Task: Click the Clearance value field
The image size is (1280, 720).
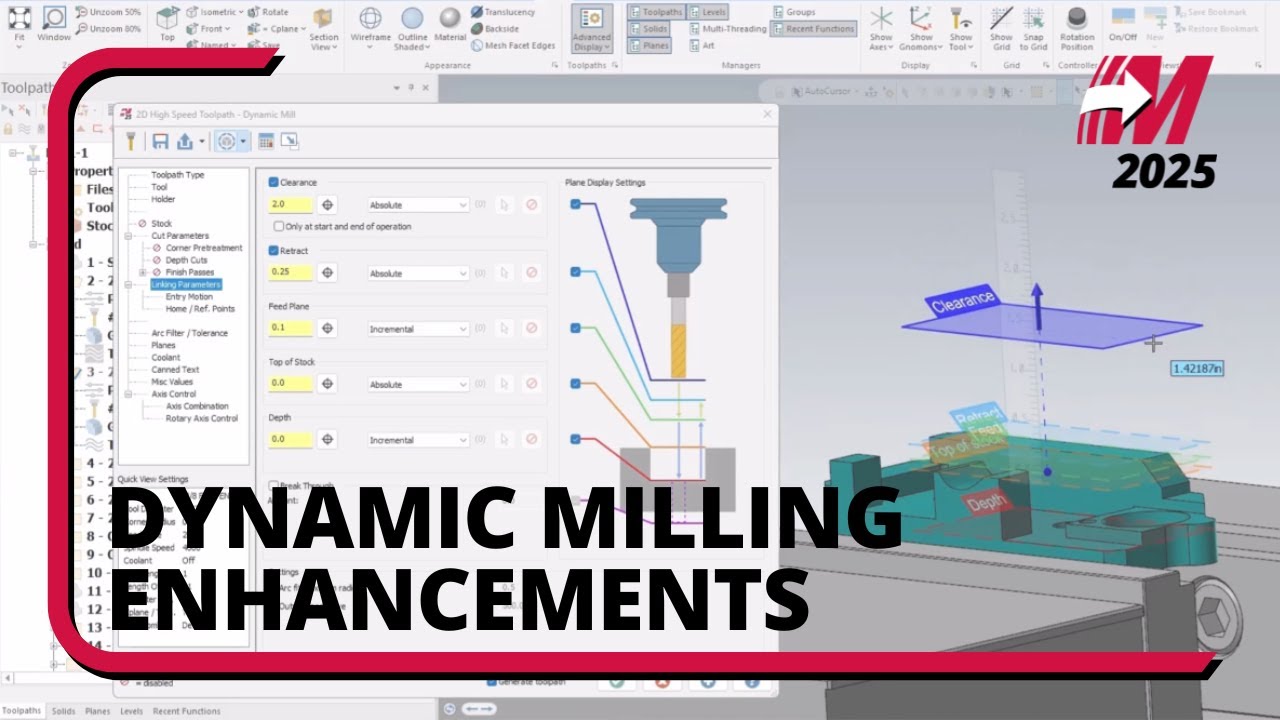Action: pyautogui.click(x=291, y=205)
